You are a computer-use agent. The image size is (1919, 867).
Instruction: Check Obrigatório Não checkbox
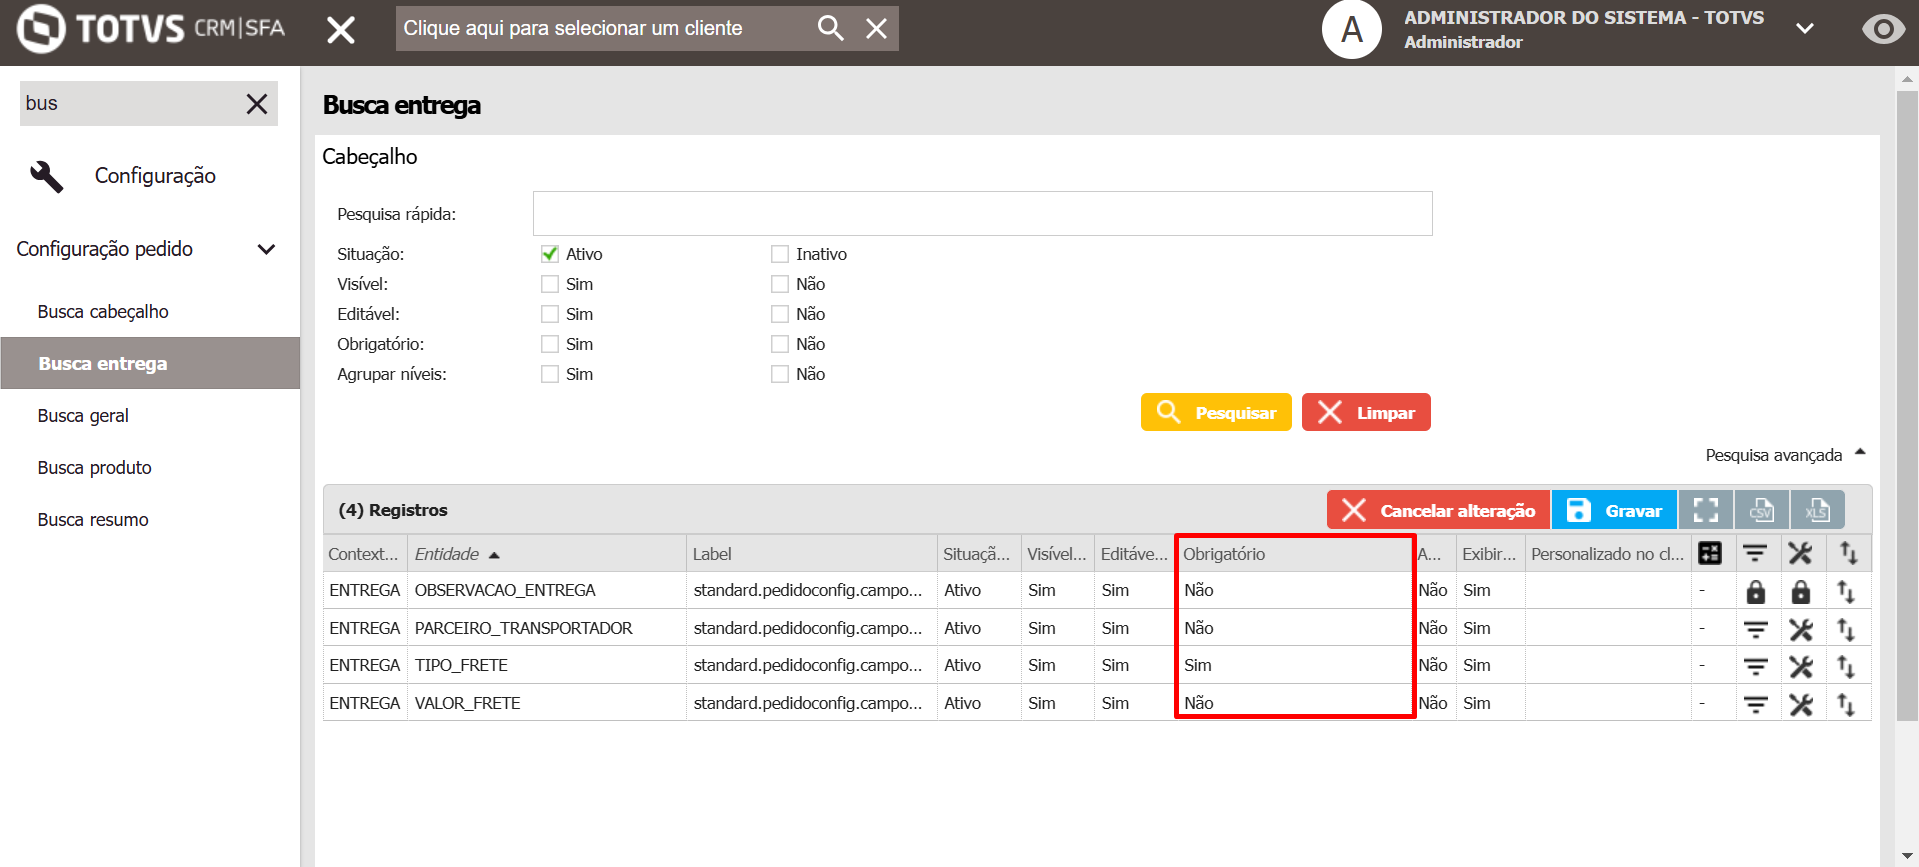[x=780, y=344]
